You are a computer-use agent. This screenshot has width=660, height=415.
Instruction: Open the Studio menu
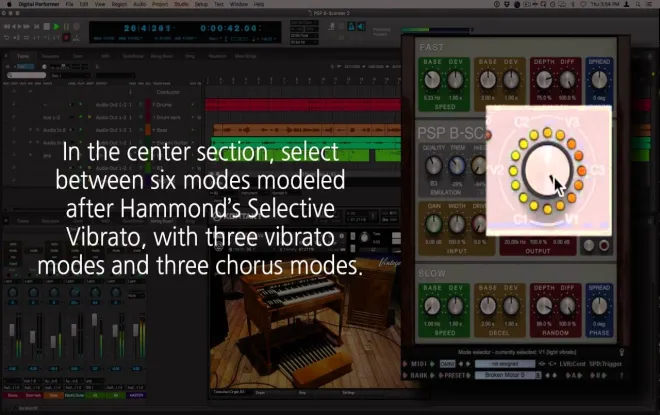tap(181, 4)
